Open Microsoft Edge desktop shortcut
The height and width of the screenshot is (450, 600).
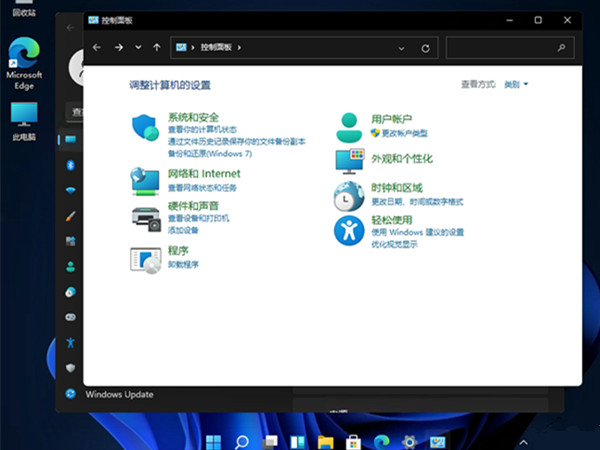[24, 62]
